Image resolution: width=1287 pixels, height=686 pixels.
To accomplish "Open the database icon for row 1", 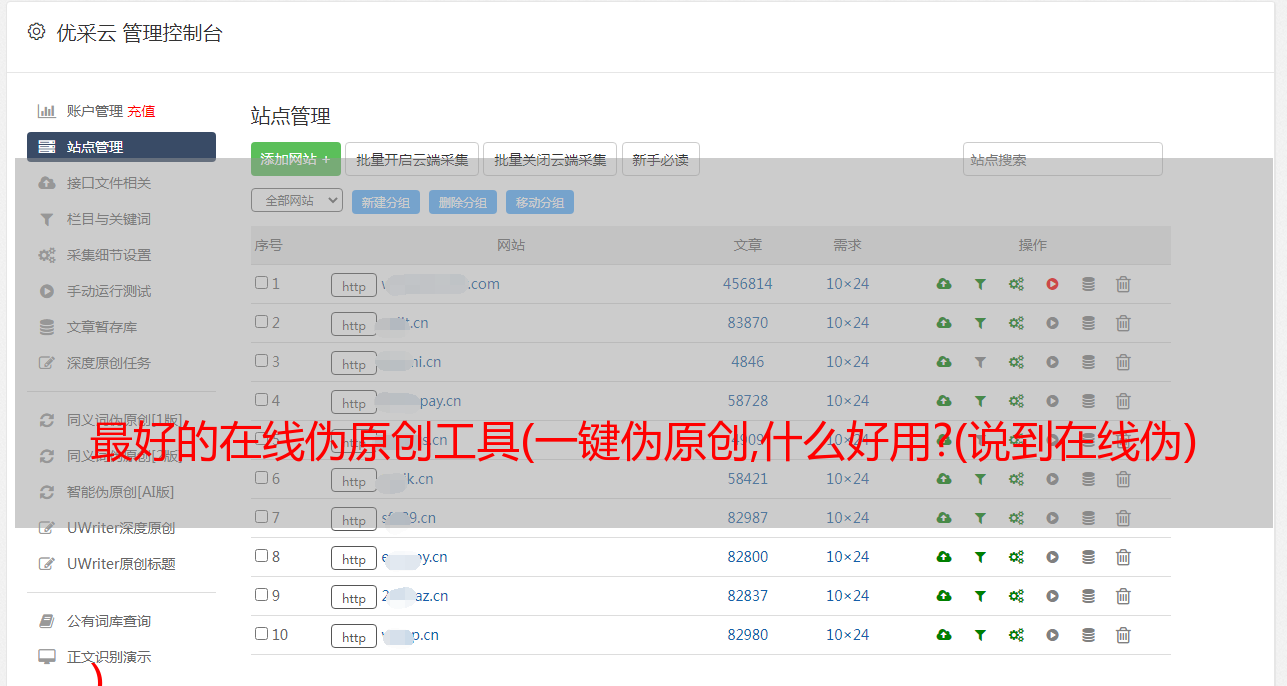I will (x=1088, y=284).
